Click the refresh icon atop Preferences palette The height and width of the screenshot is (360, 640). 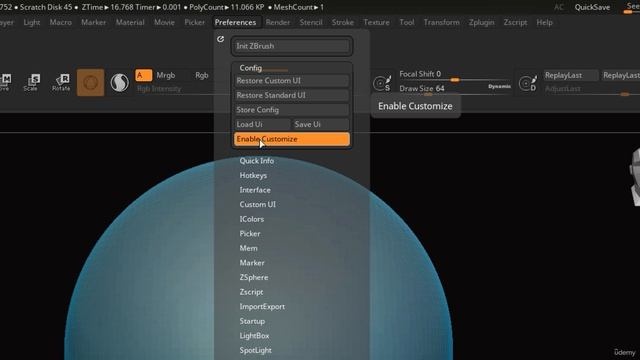point(220,39)
